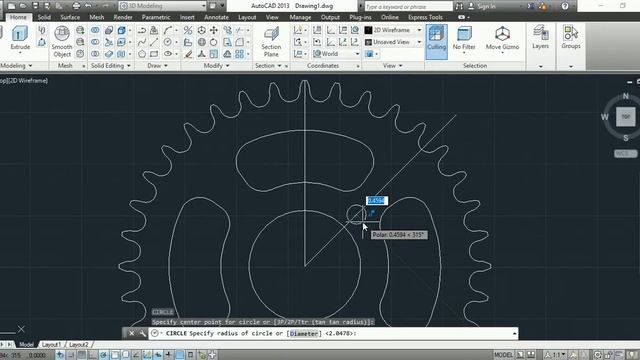Open the No Filter selection option
Image resolution: width=640 pixels, height=360 pixels.
464,39
